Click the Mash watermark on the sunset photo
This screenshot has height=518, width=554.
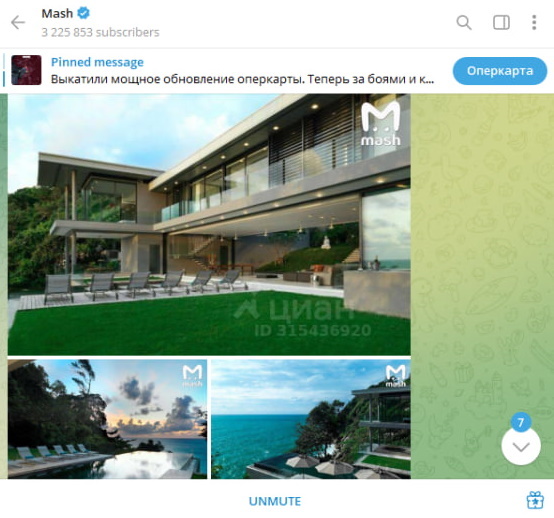coord(193,376)
